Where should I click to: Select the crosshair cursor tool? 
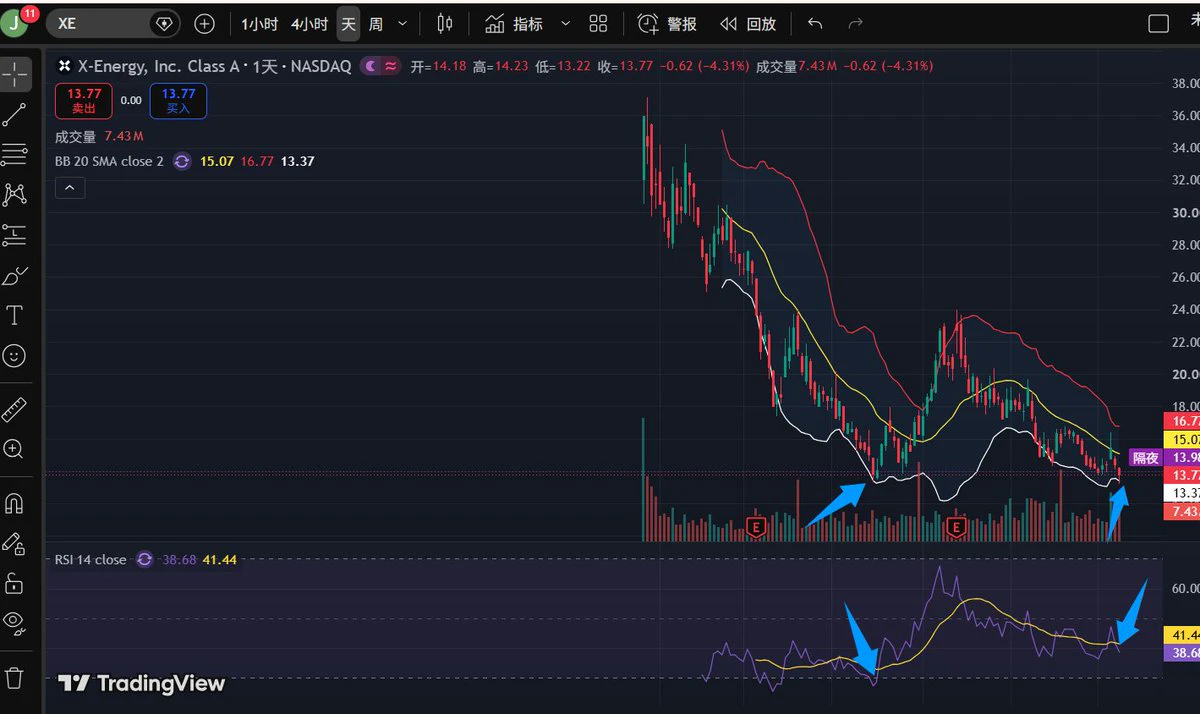15,75
